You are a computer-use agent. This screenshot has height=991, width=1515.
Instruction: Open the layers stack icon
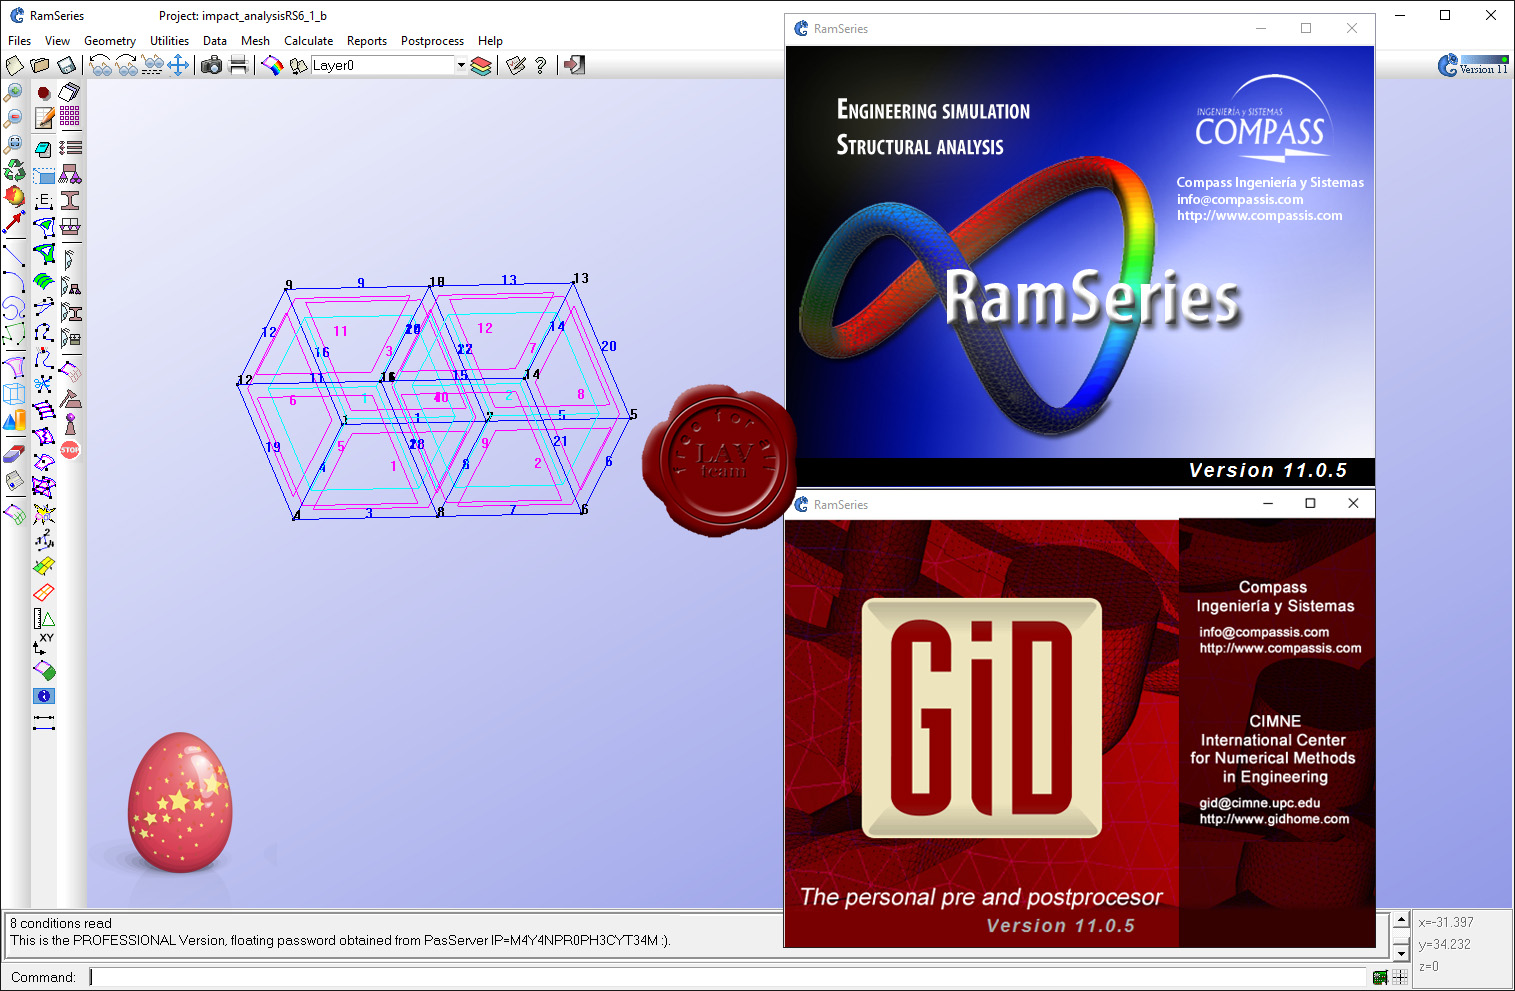(481, 65)
